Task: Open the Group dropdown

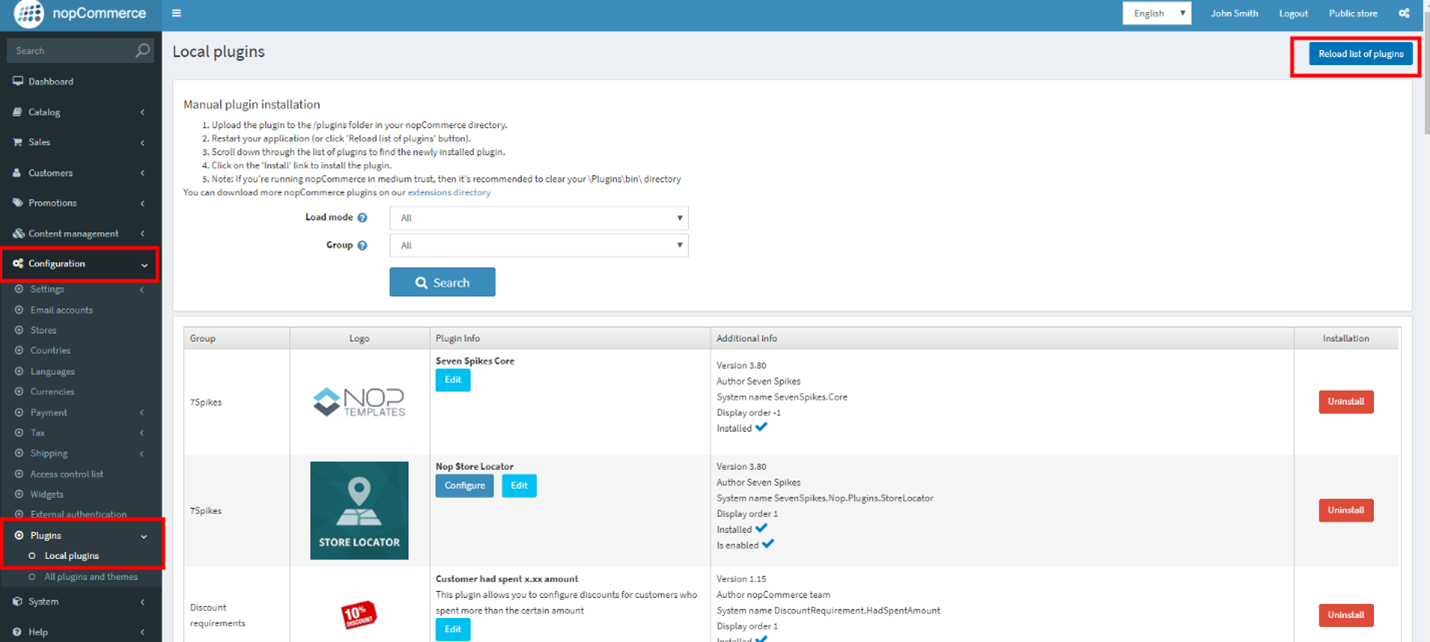Action: (x=539, y=245)
